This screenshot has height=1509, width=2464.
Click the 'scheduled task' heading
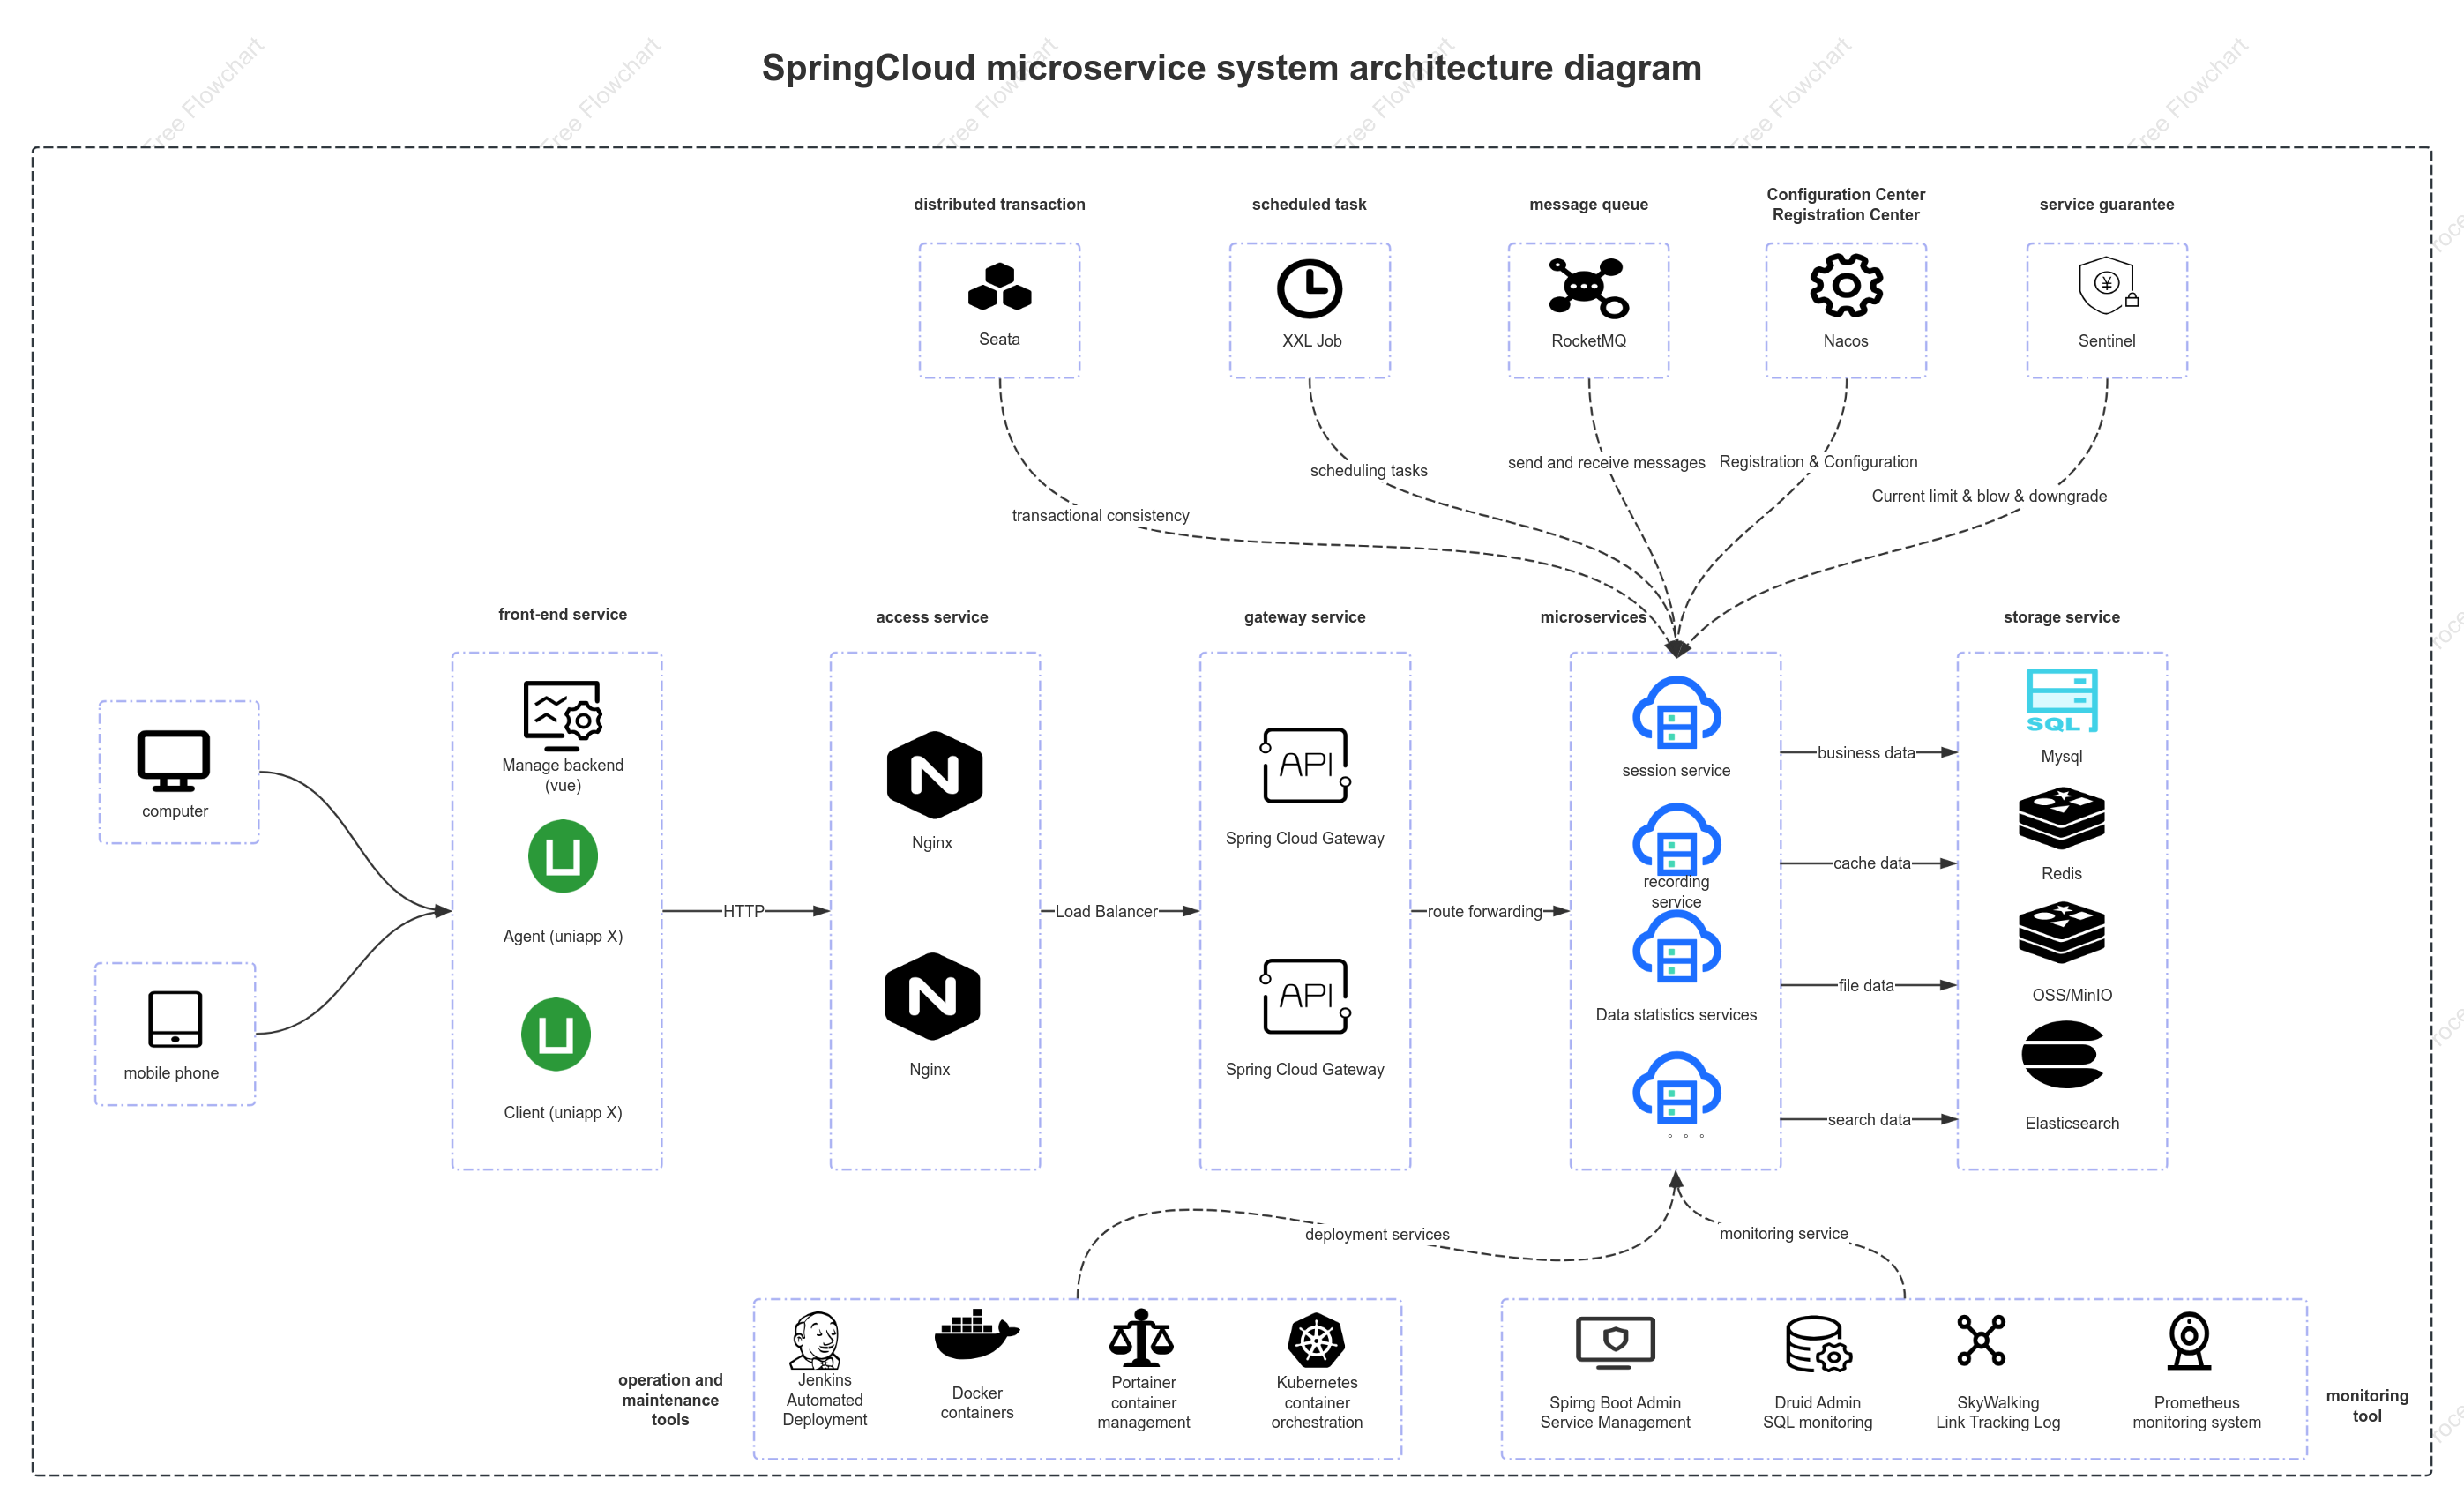coord(1309,204)
